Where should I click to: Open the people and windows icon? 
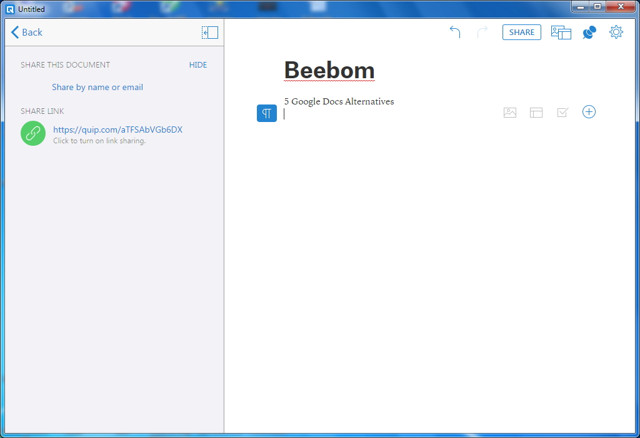561,32
